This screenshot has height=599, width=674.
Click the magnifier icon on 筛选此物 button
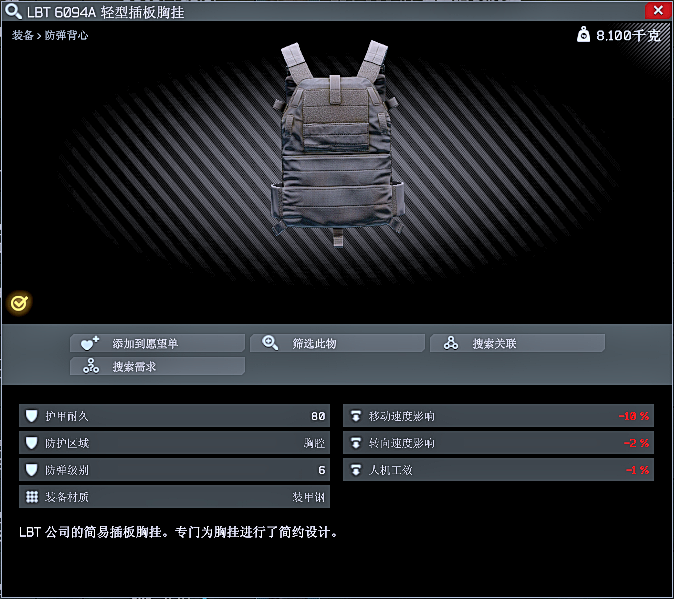click(x=270, y=343)
